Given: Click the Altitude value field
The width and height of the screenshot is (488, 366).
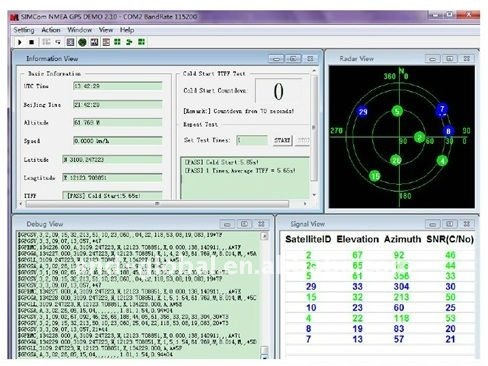Looking at the screenshot, I should point(118,123).
